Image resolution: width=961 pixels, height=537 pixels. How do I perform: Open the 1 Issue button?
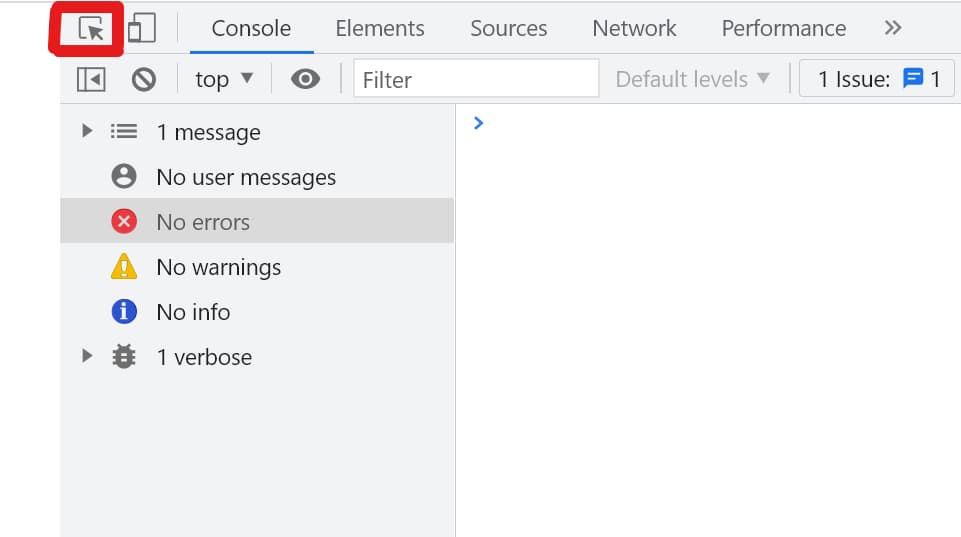click(x=876, y=78)
